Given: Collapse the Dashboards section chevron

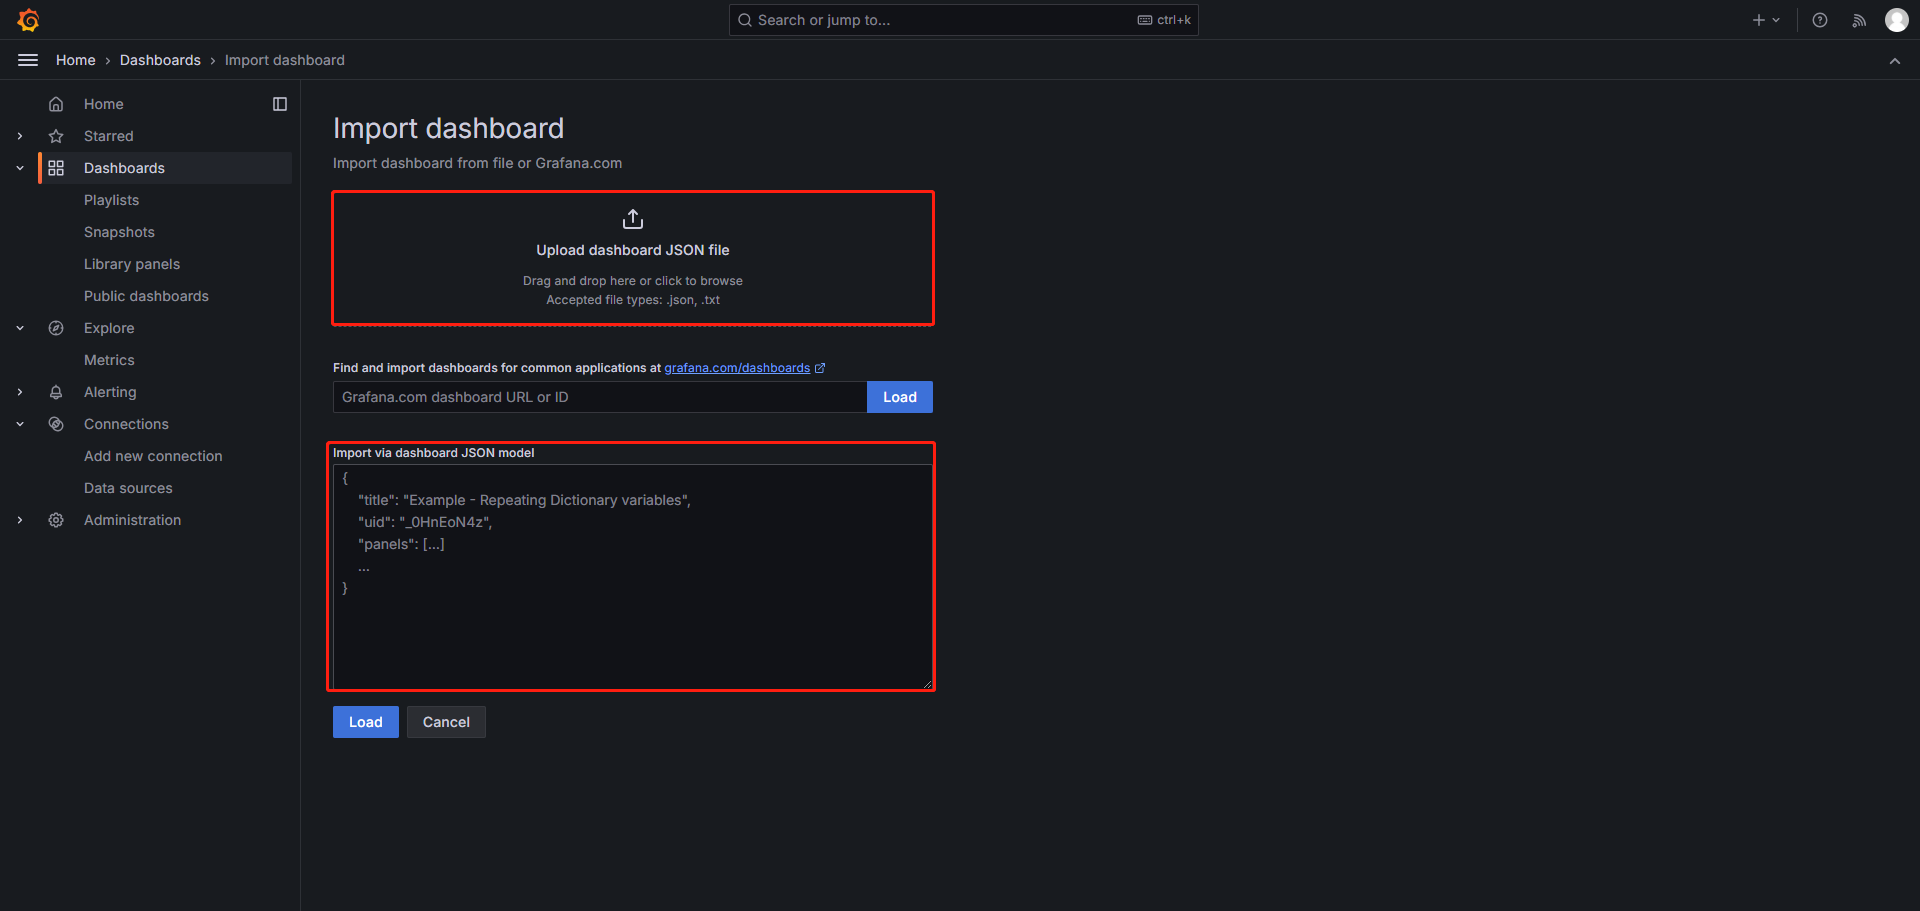Looking at the screenshot, I should 20,168.
